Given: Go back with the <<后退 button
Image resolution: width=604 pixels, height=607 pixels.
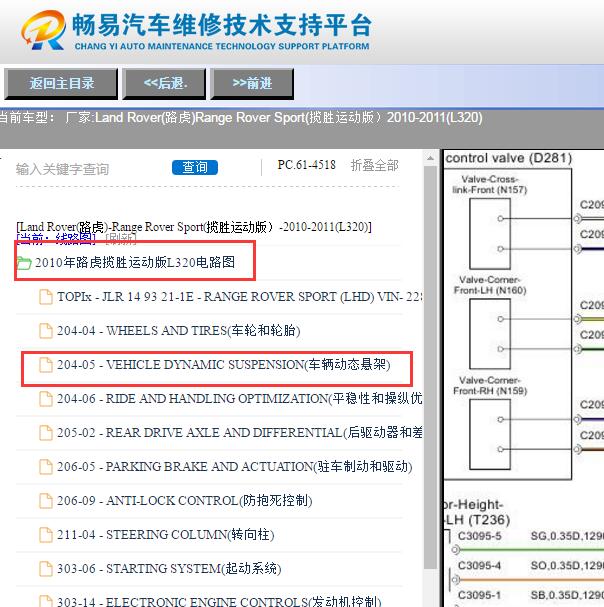Looking at the screenshot, I should coord(164,84).
